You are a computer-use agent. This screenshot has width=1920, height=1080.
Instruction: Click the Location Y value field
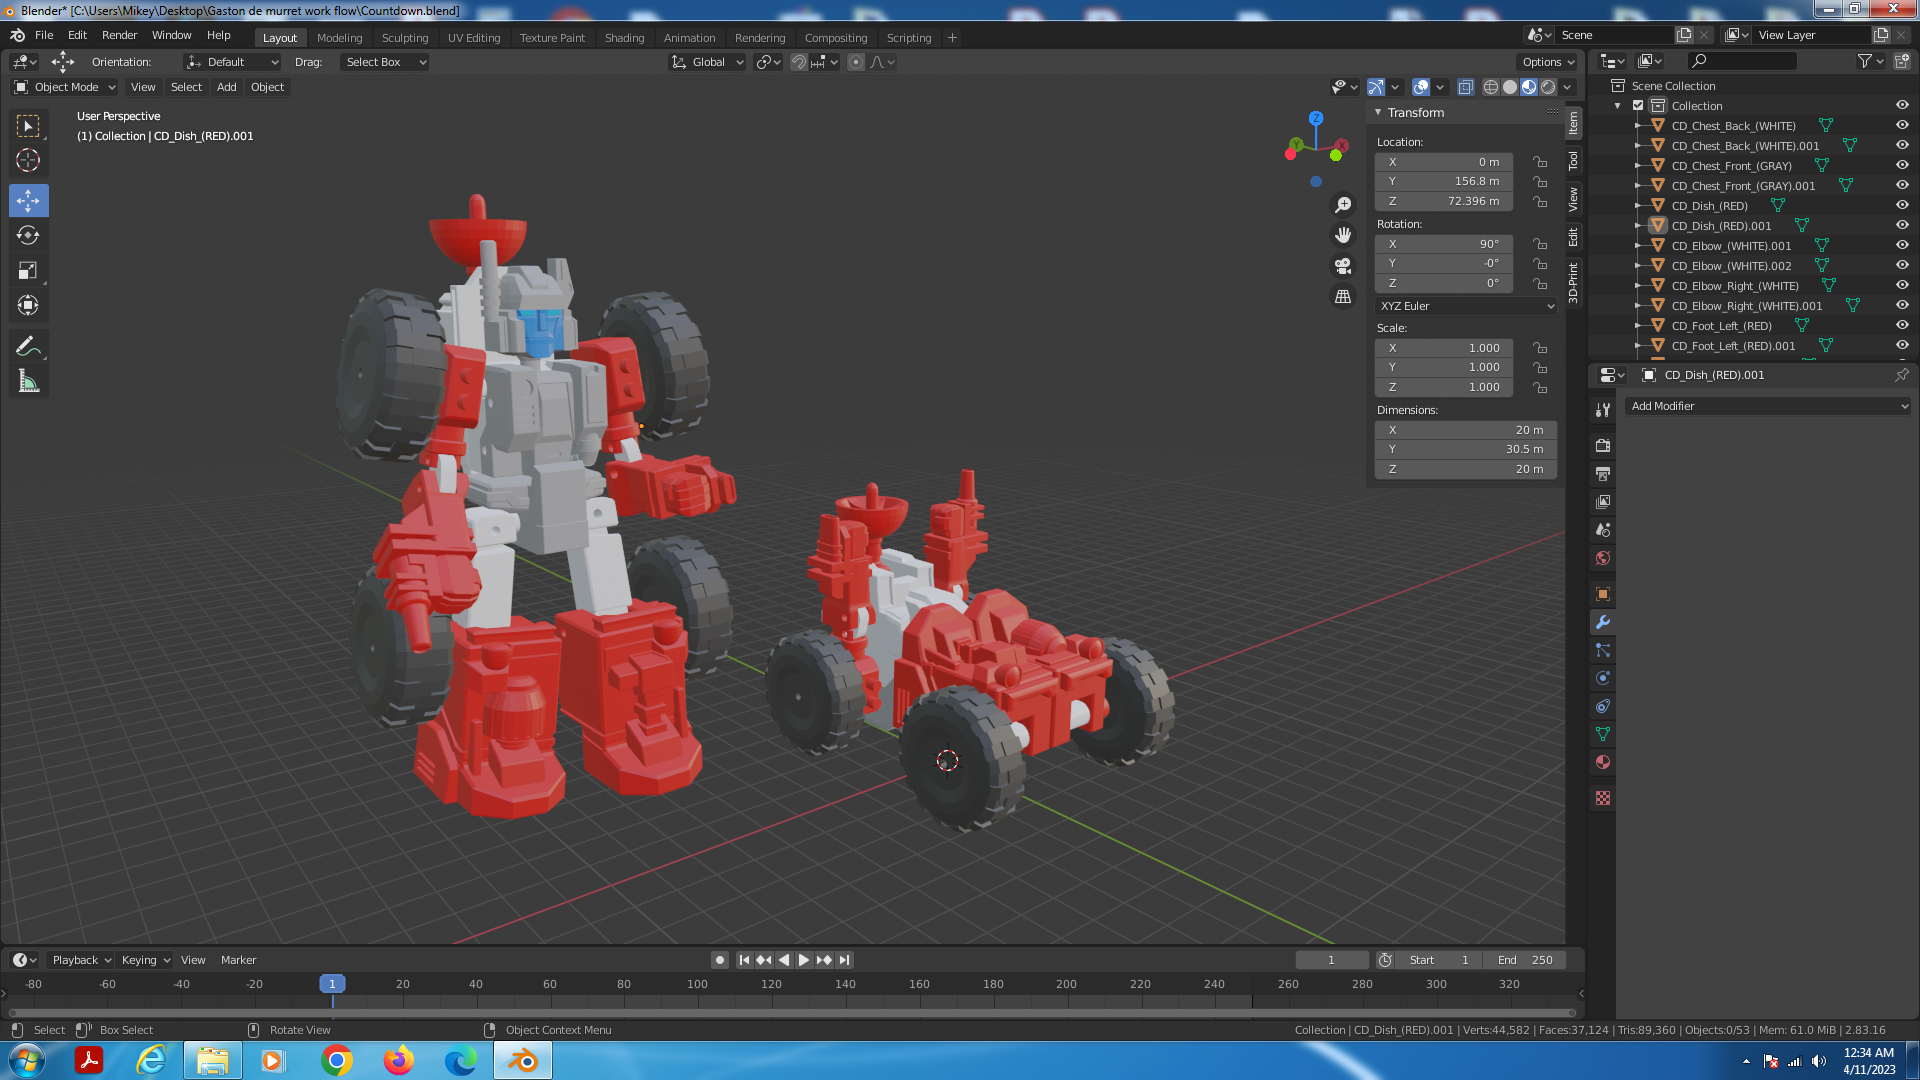click(1444, 181)
